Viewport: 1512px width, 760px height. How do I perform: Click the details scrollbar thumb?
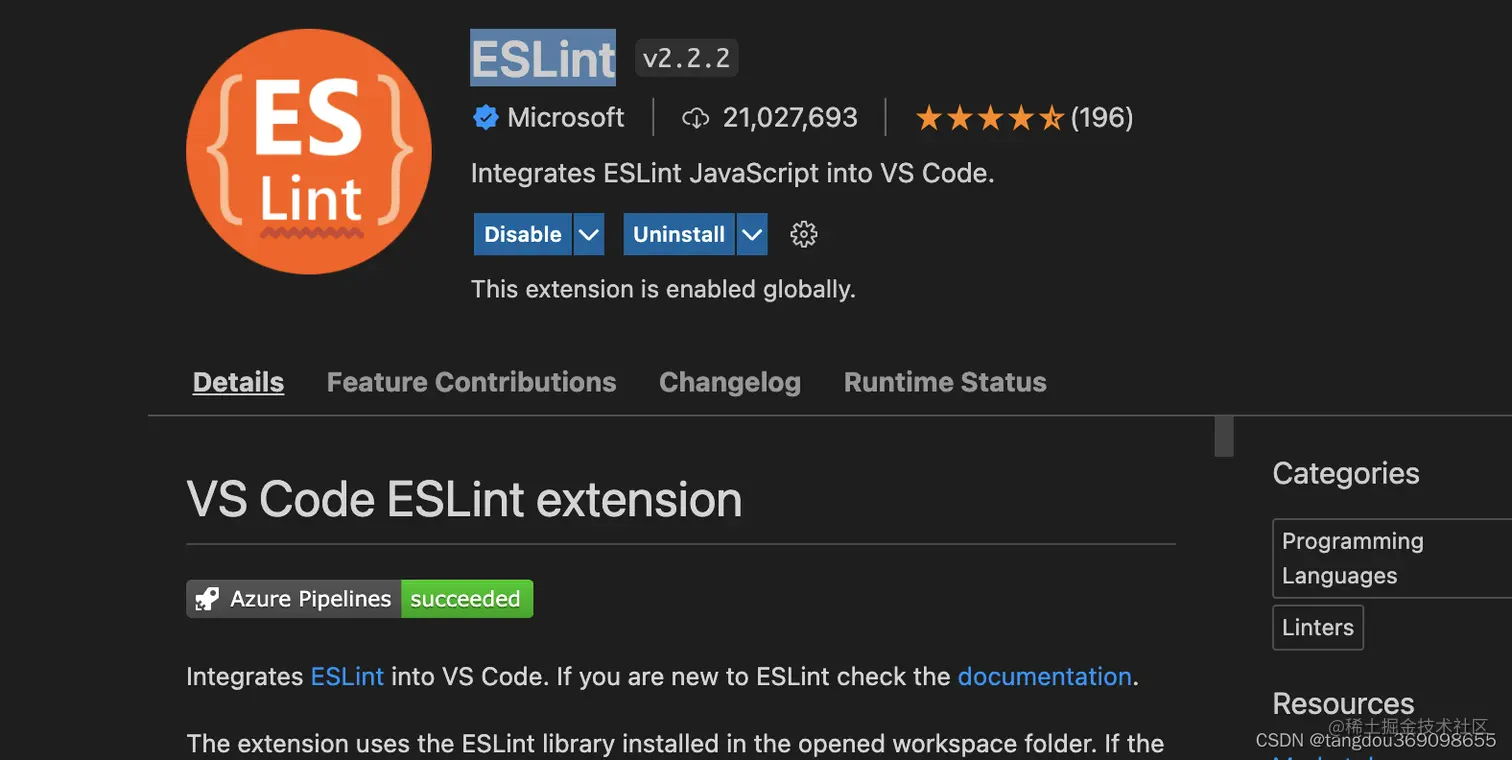coord(1224,437)
